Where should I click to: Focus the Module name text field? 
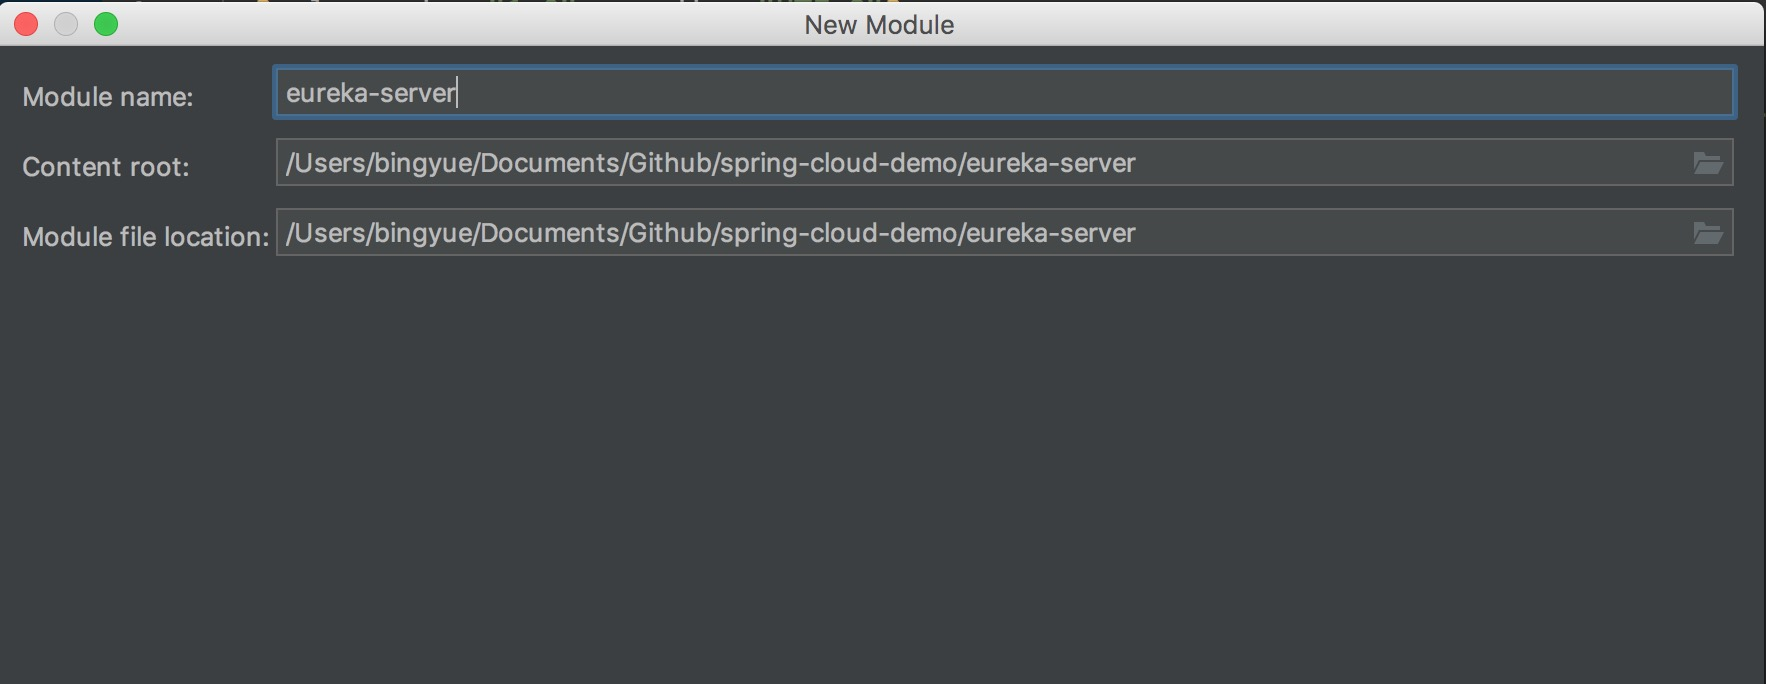(1000, 93)
